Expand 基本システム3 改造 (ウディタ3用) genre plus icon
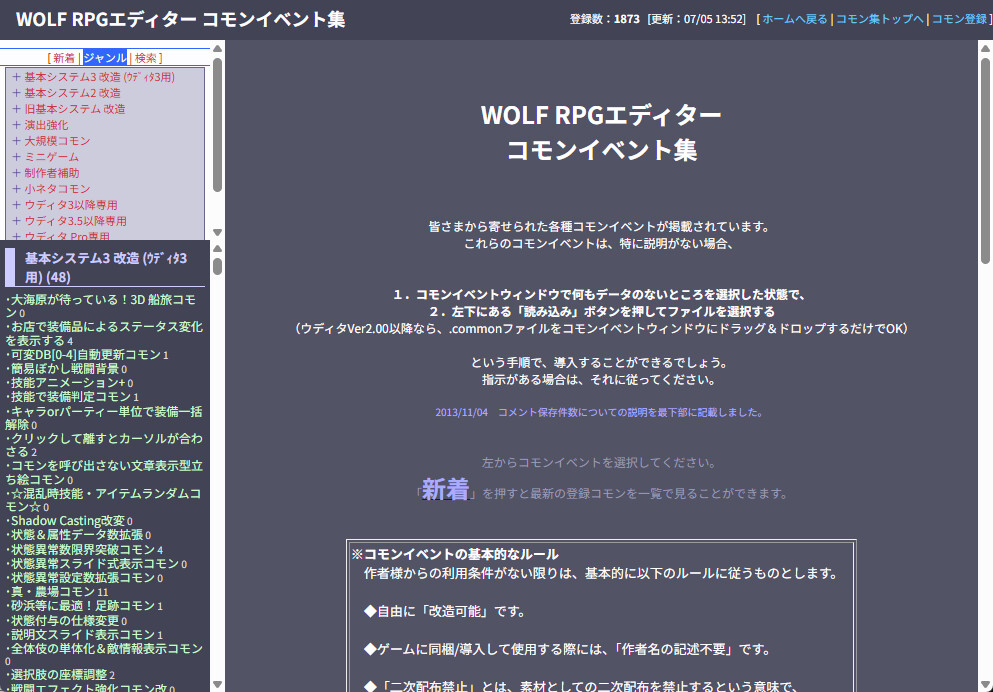Image resolution: width=993 pixels, height=692 pixels. 16,77
